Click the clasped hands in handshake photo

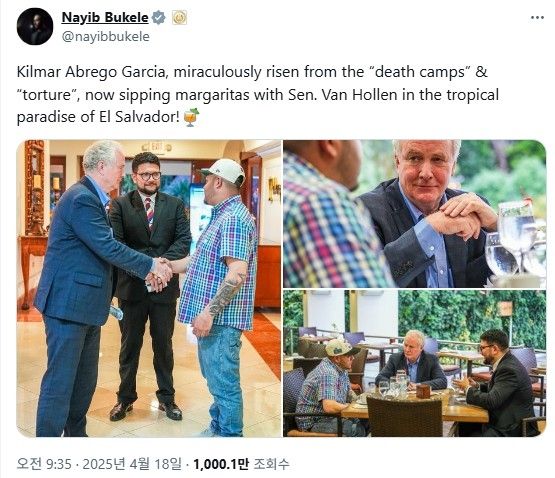tap(159, 274)
